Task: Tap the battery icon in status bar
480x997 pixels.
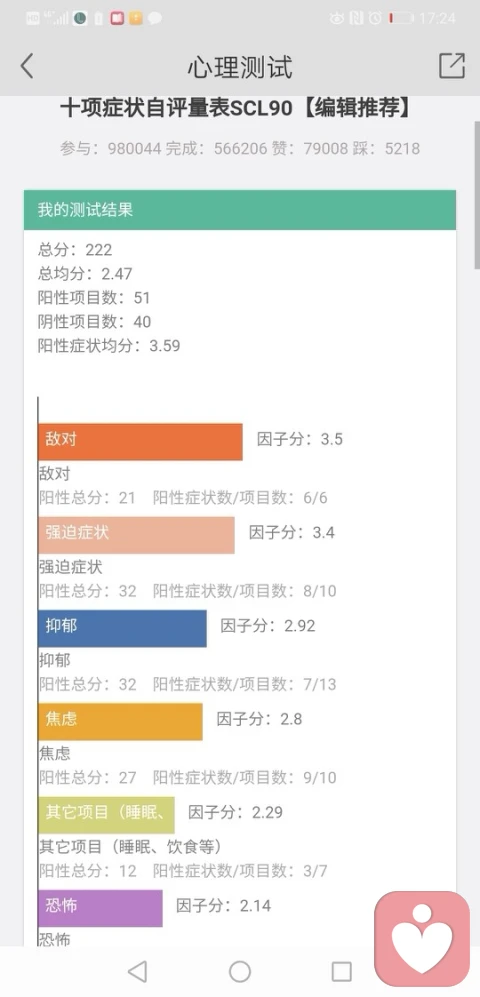Action: [x=401, y=18]
